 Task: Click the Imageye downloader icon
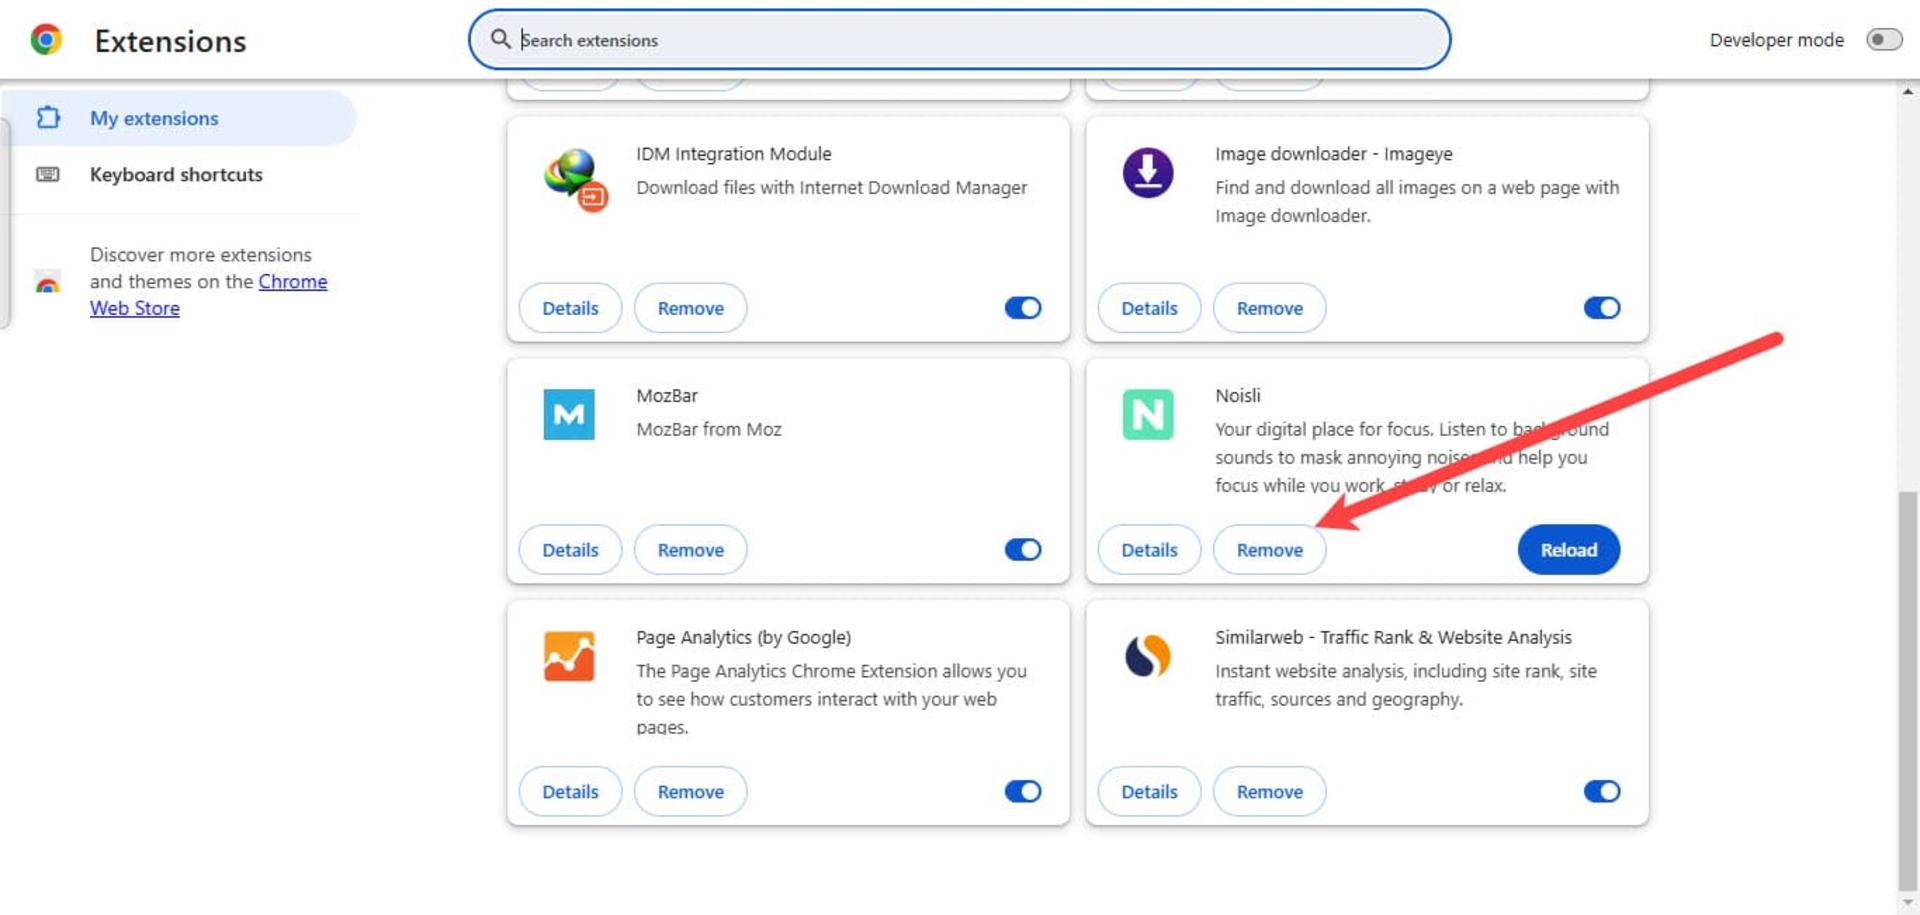[x=1148, y=172]
